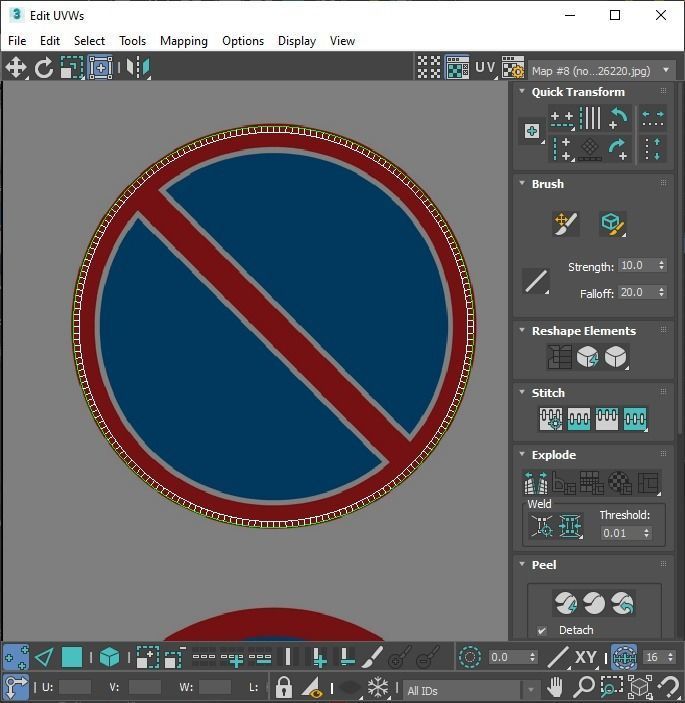
Task: Select the Rotate Selected Subobject tool
Action: click(x=44, y=68)
